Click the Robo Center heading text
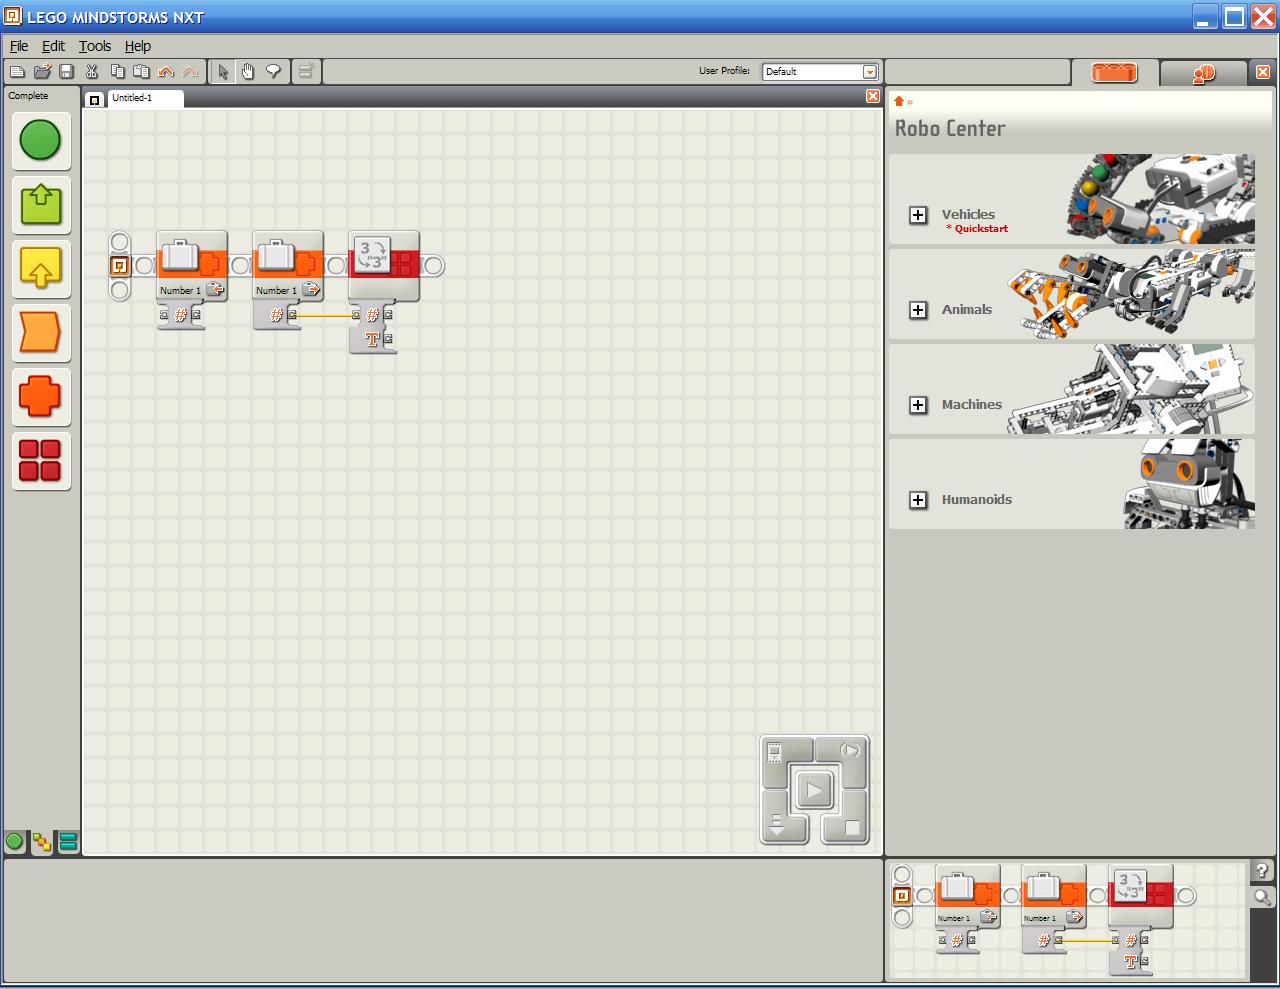The image size is (1280, 989). 950,129
